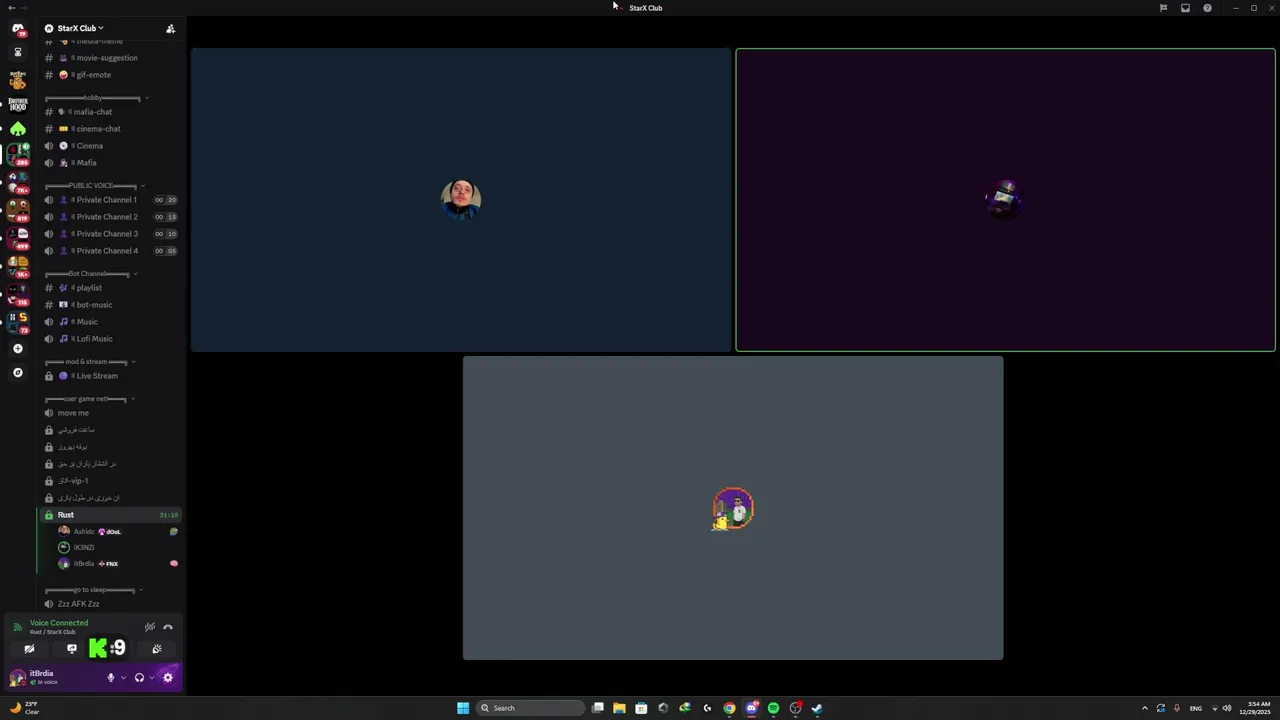
Task: Collapse the user game net category
Action: (x=91, y=398)
